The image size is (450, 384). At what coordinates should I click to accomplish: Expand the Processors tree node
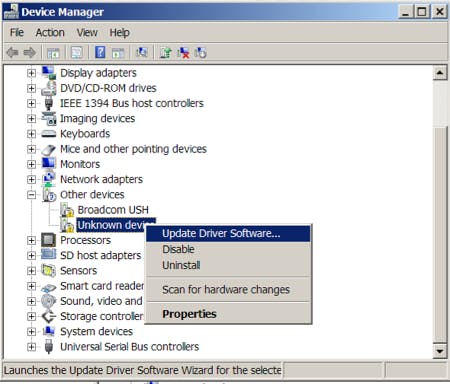(x=31, y=240)
